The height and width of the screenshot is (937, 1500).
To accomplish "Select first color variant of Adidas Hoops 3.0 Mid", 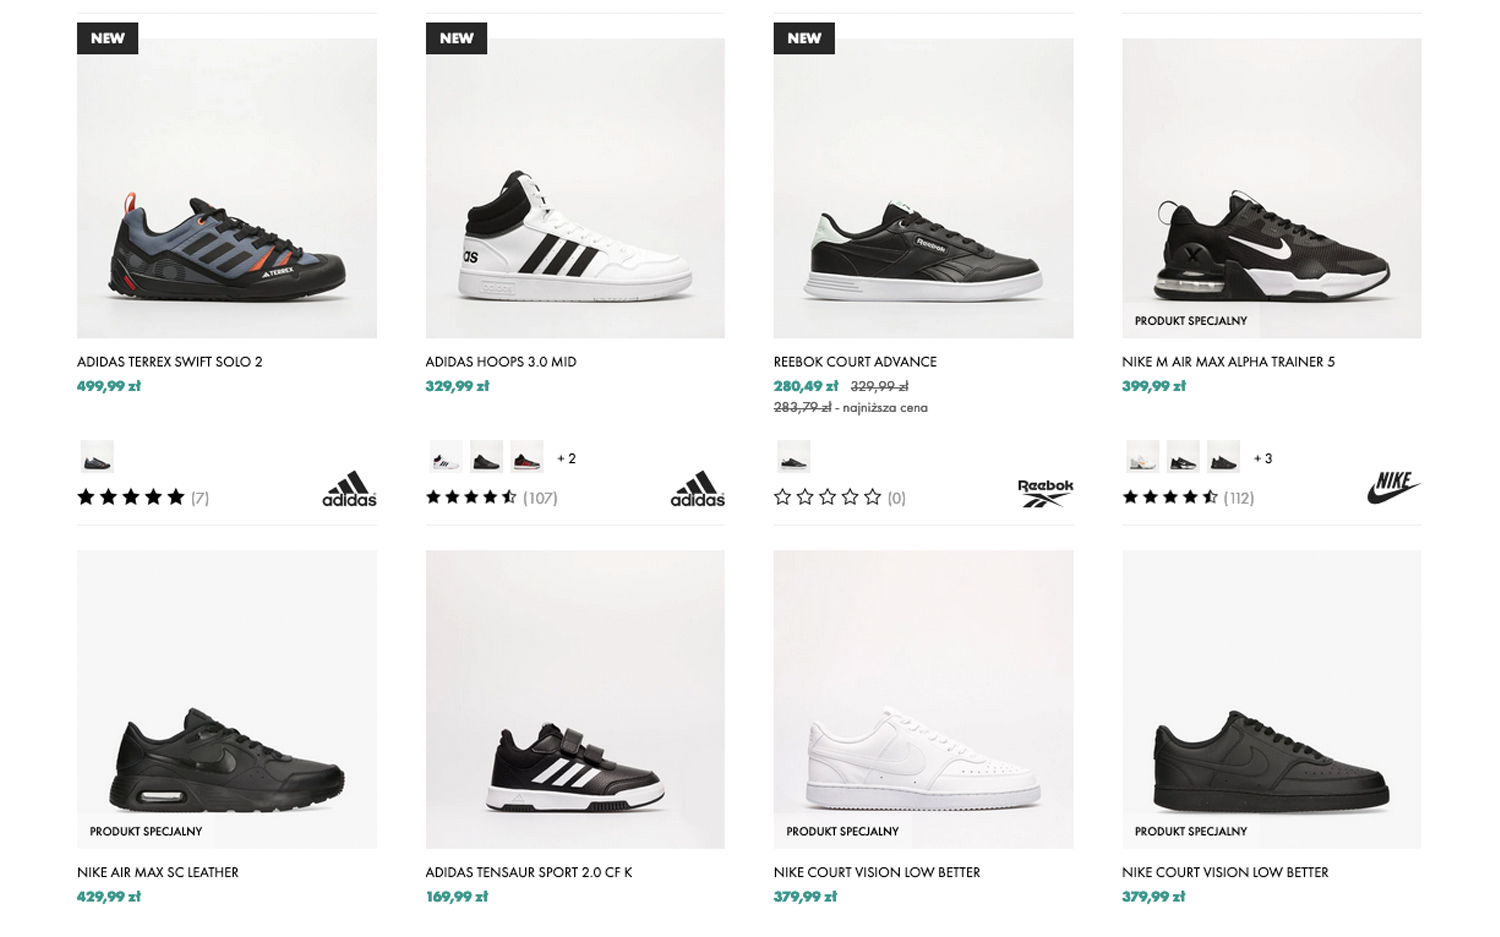I will [446, 458].
